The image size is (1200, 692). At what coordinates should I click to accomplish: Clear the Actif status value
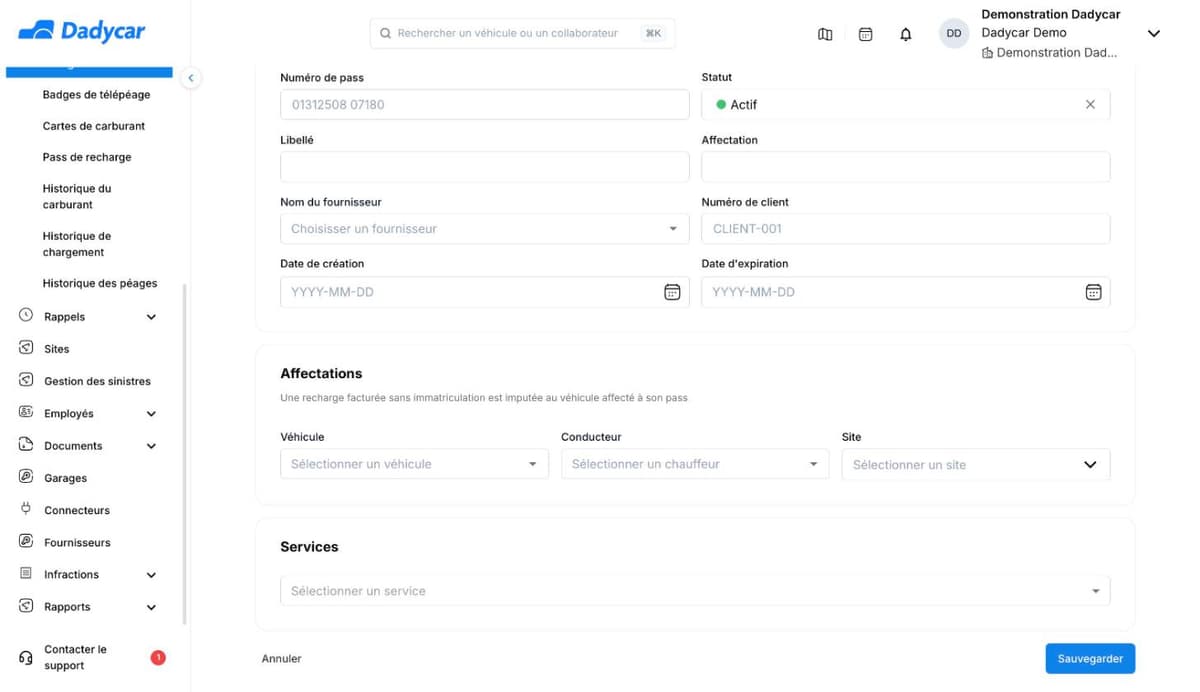1090,105
